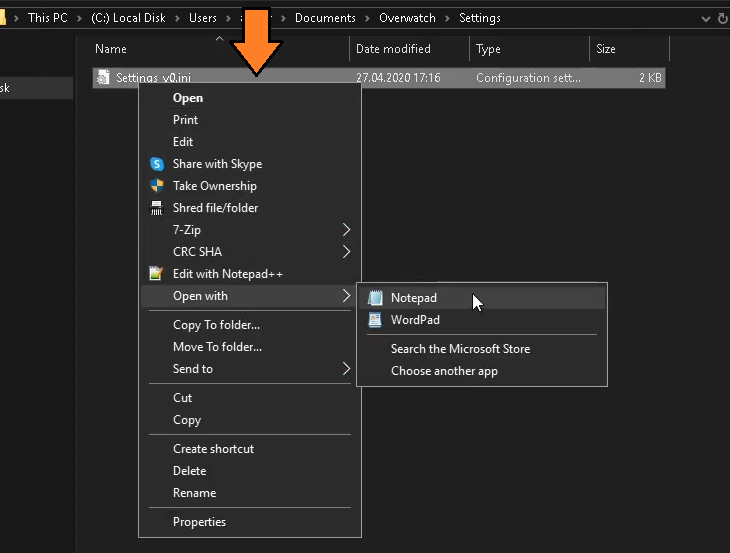This screenshot has height=553, width=730.
Task: Open the address bar history dropdown
Action: coord(706,19)
